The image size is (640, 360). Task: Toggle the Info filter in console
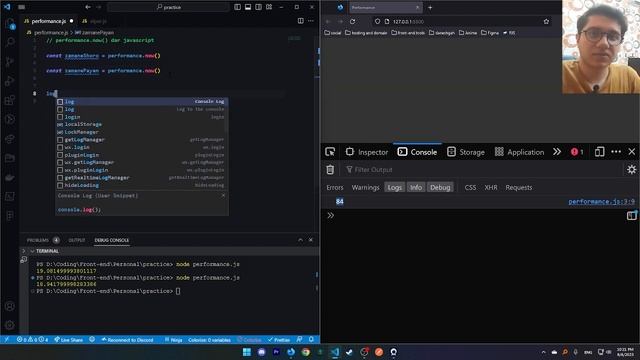(416, 187)
